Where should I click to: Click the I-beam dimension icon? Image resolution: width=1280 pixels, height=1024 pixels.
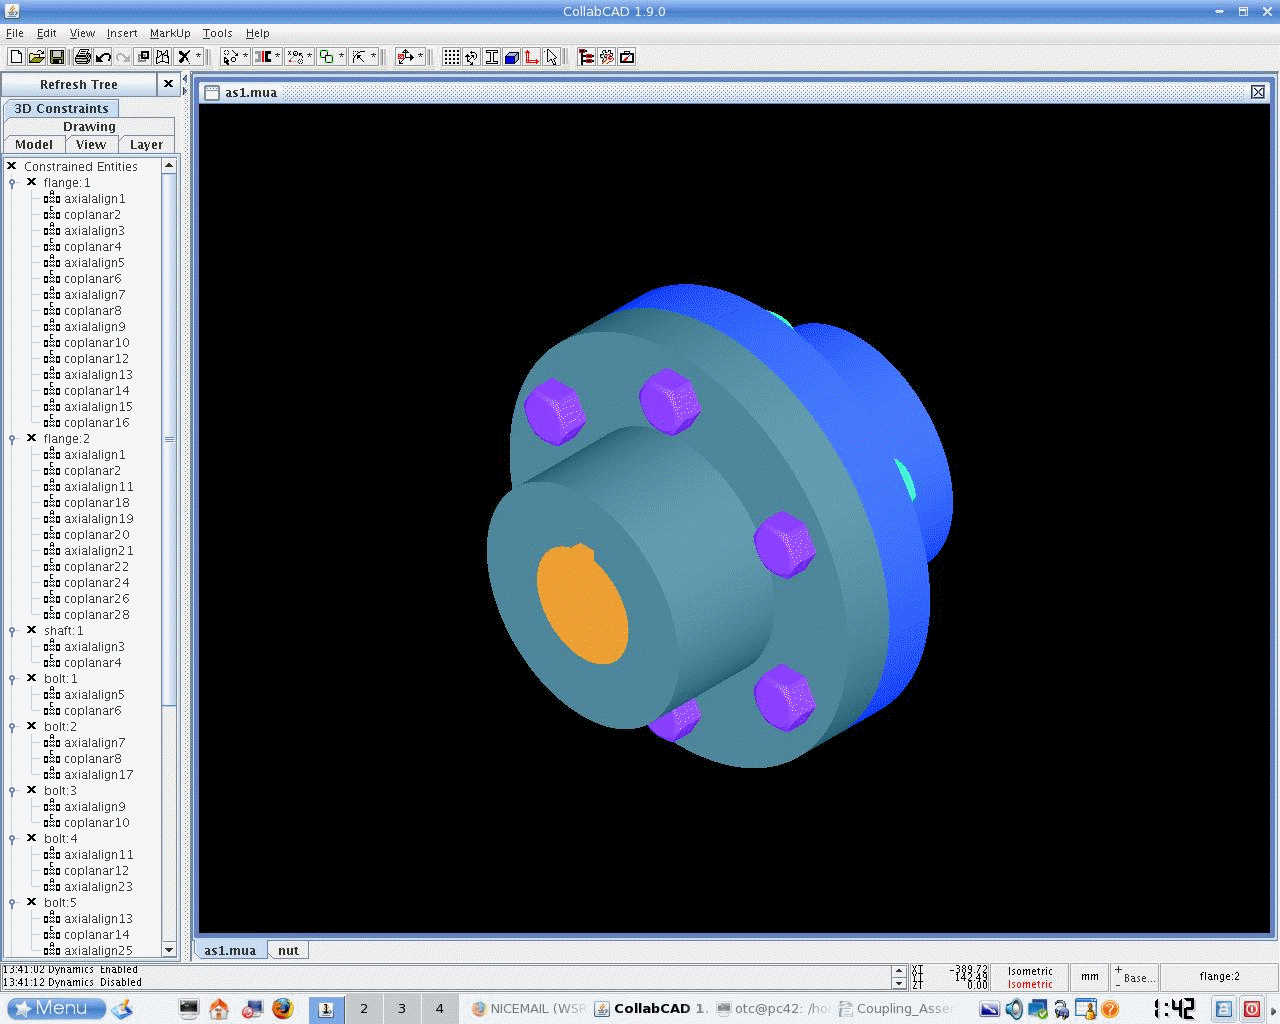coord(492,57)
